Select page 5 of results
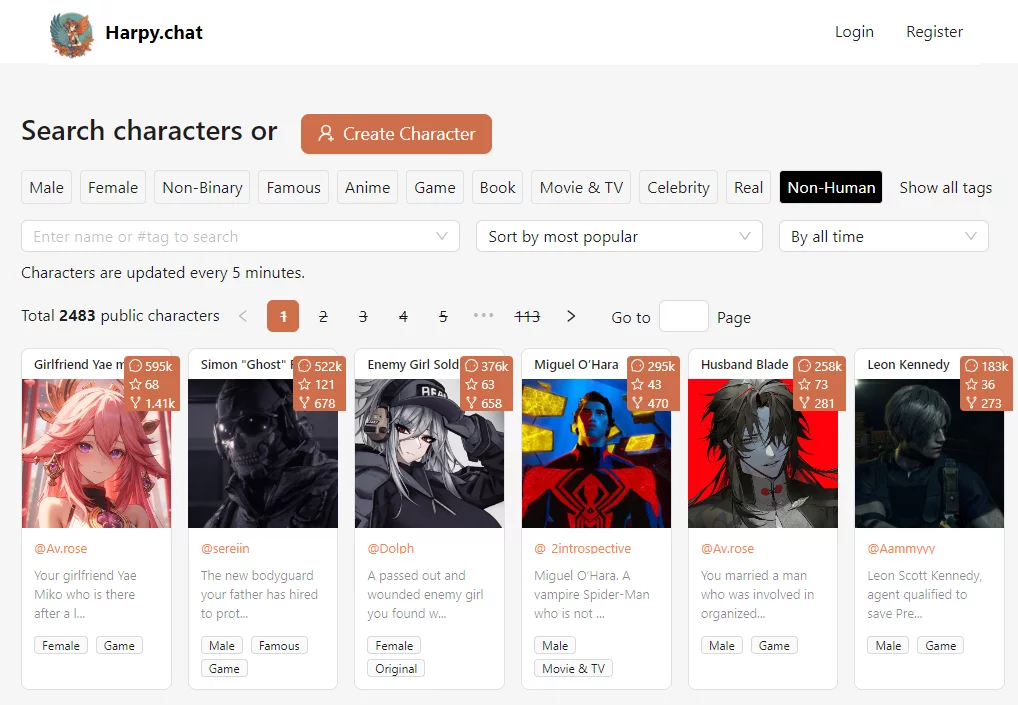This screenshot has height=705, width=1018. 443,316
